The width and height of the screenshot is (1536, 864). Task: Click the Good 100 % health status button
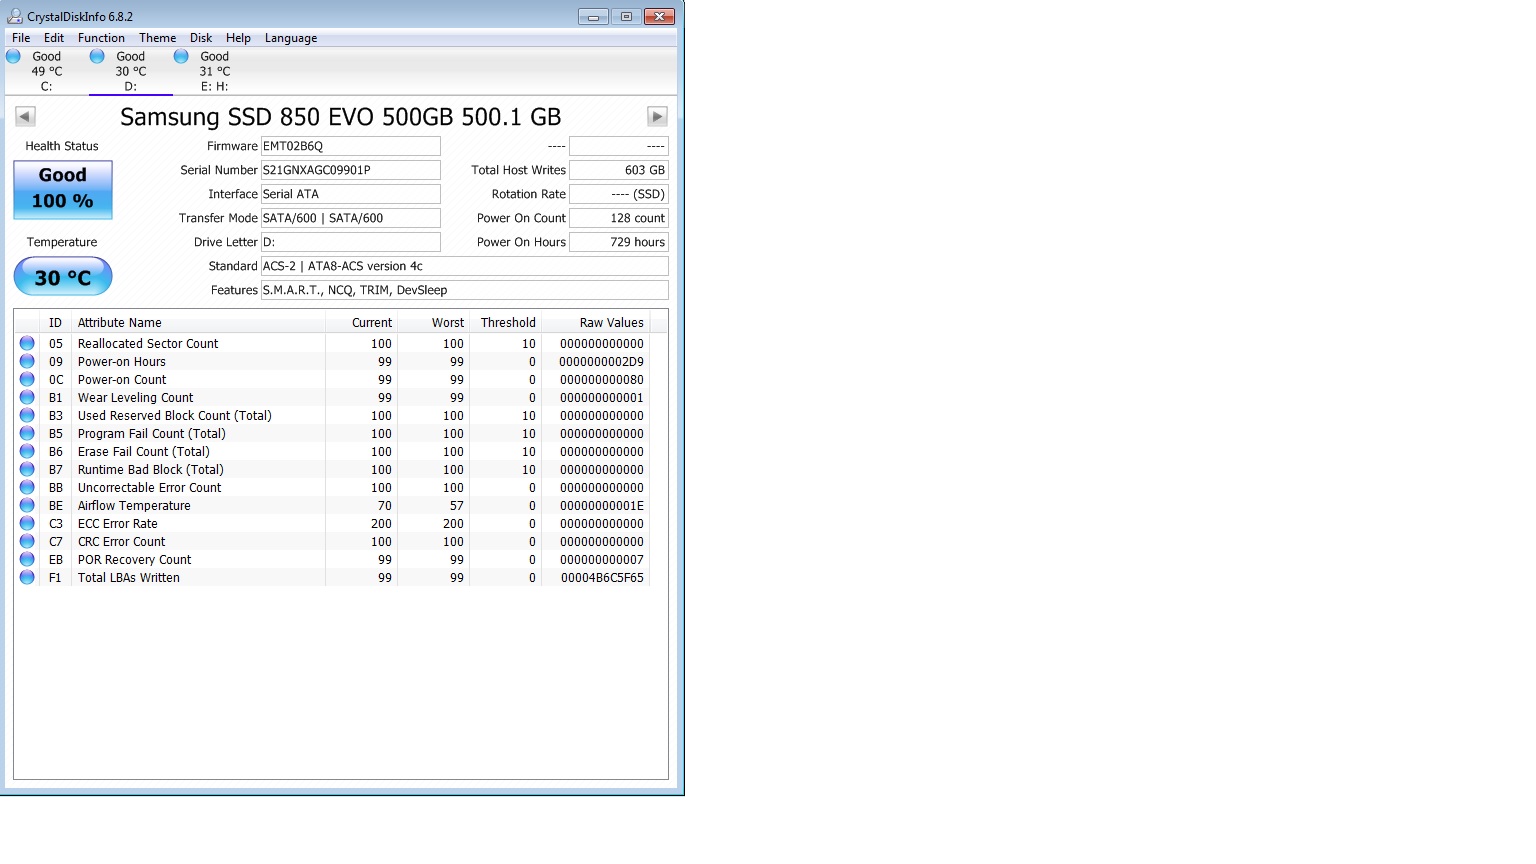point(63,189)
